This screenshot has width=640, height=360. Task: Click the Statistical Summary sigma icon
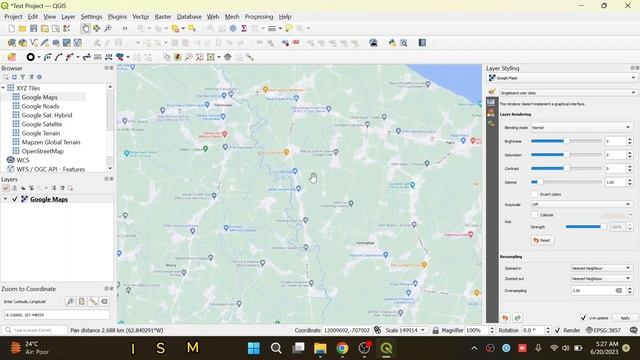[244, 28]
